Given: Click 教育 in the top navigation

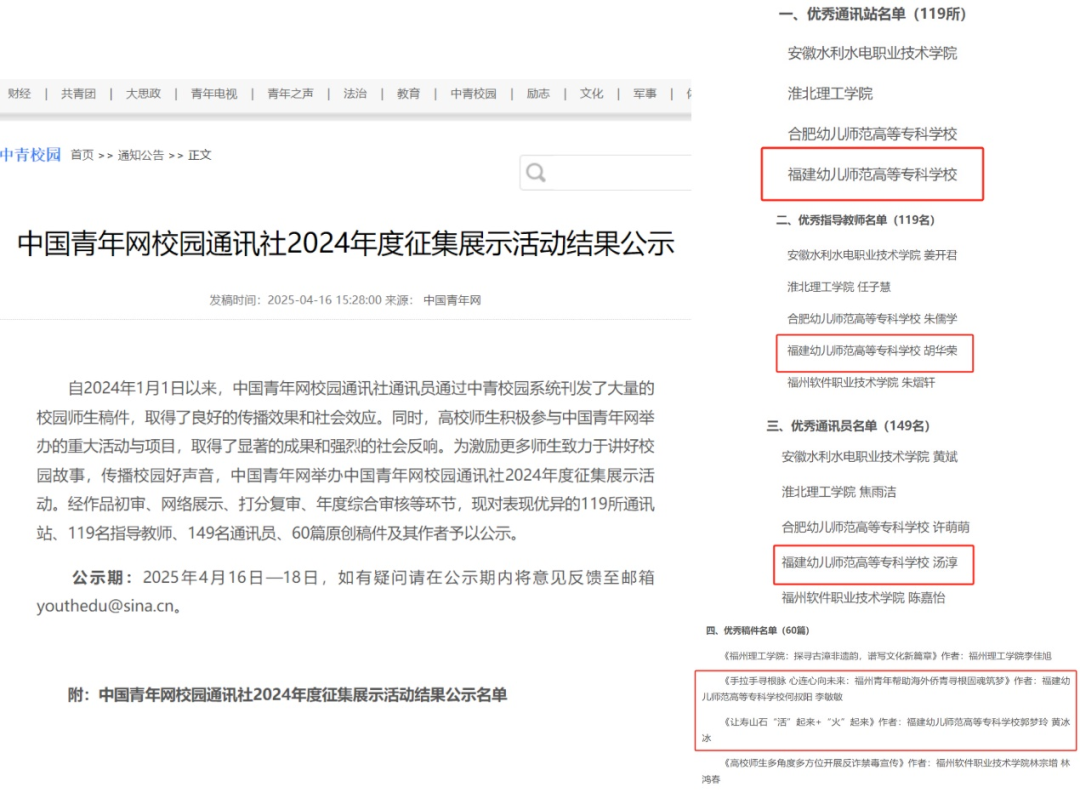Looking at the screenshot, I should coord(408,94).
